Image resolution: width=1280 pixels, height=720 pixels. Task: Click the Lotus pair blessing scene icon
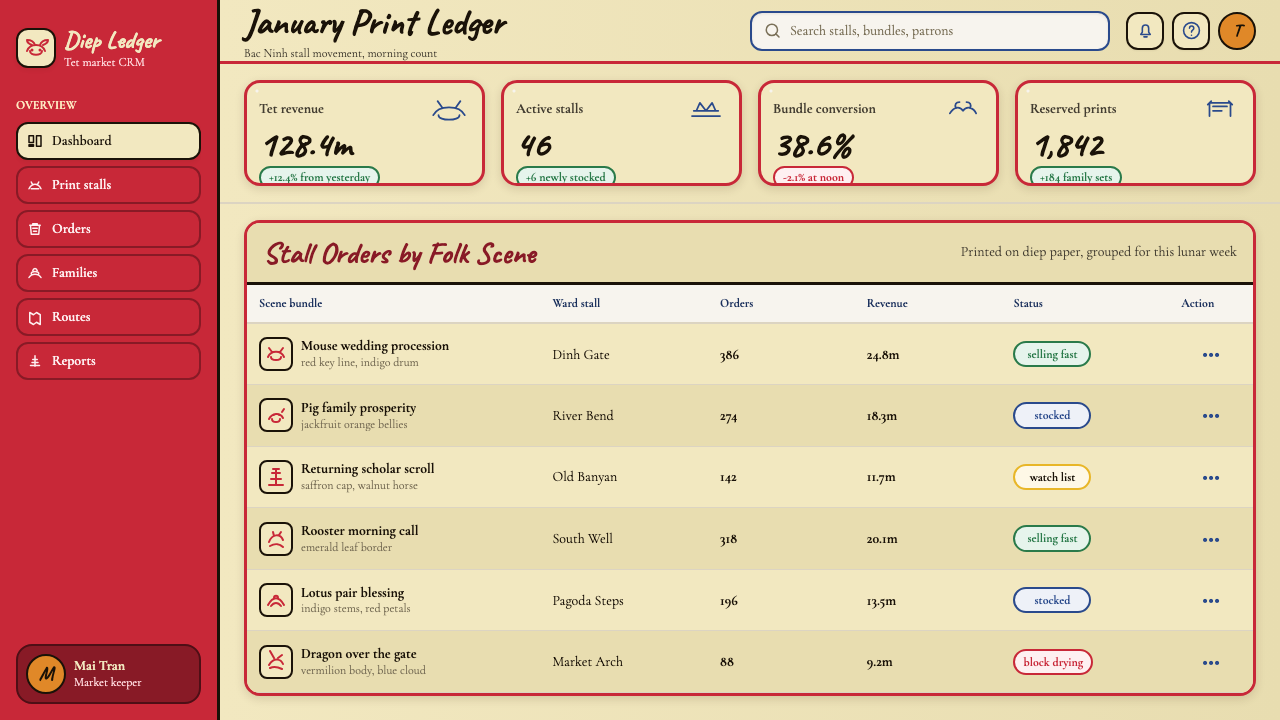(276, 600)
